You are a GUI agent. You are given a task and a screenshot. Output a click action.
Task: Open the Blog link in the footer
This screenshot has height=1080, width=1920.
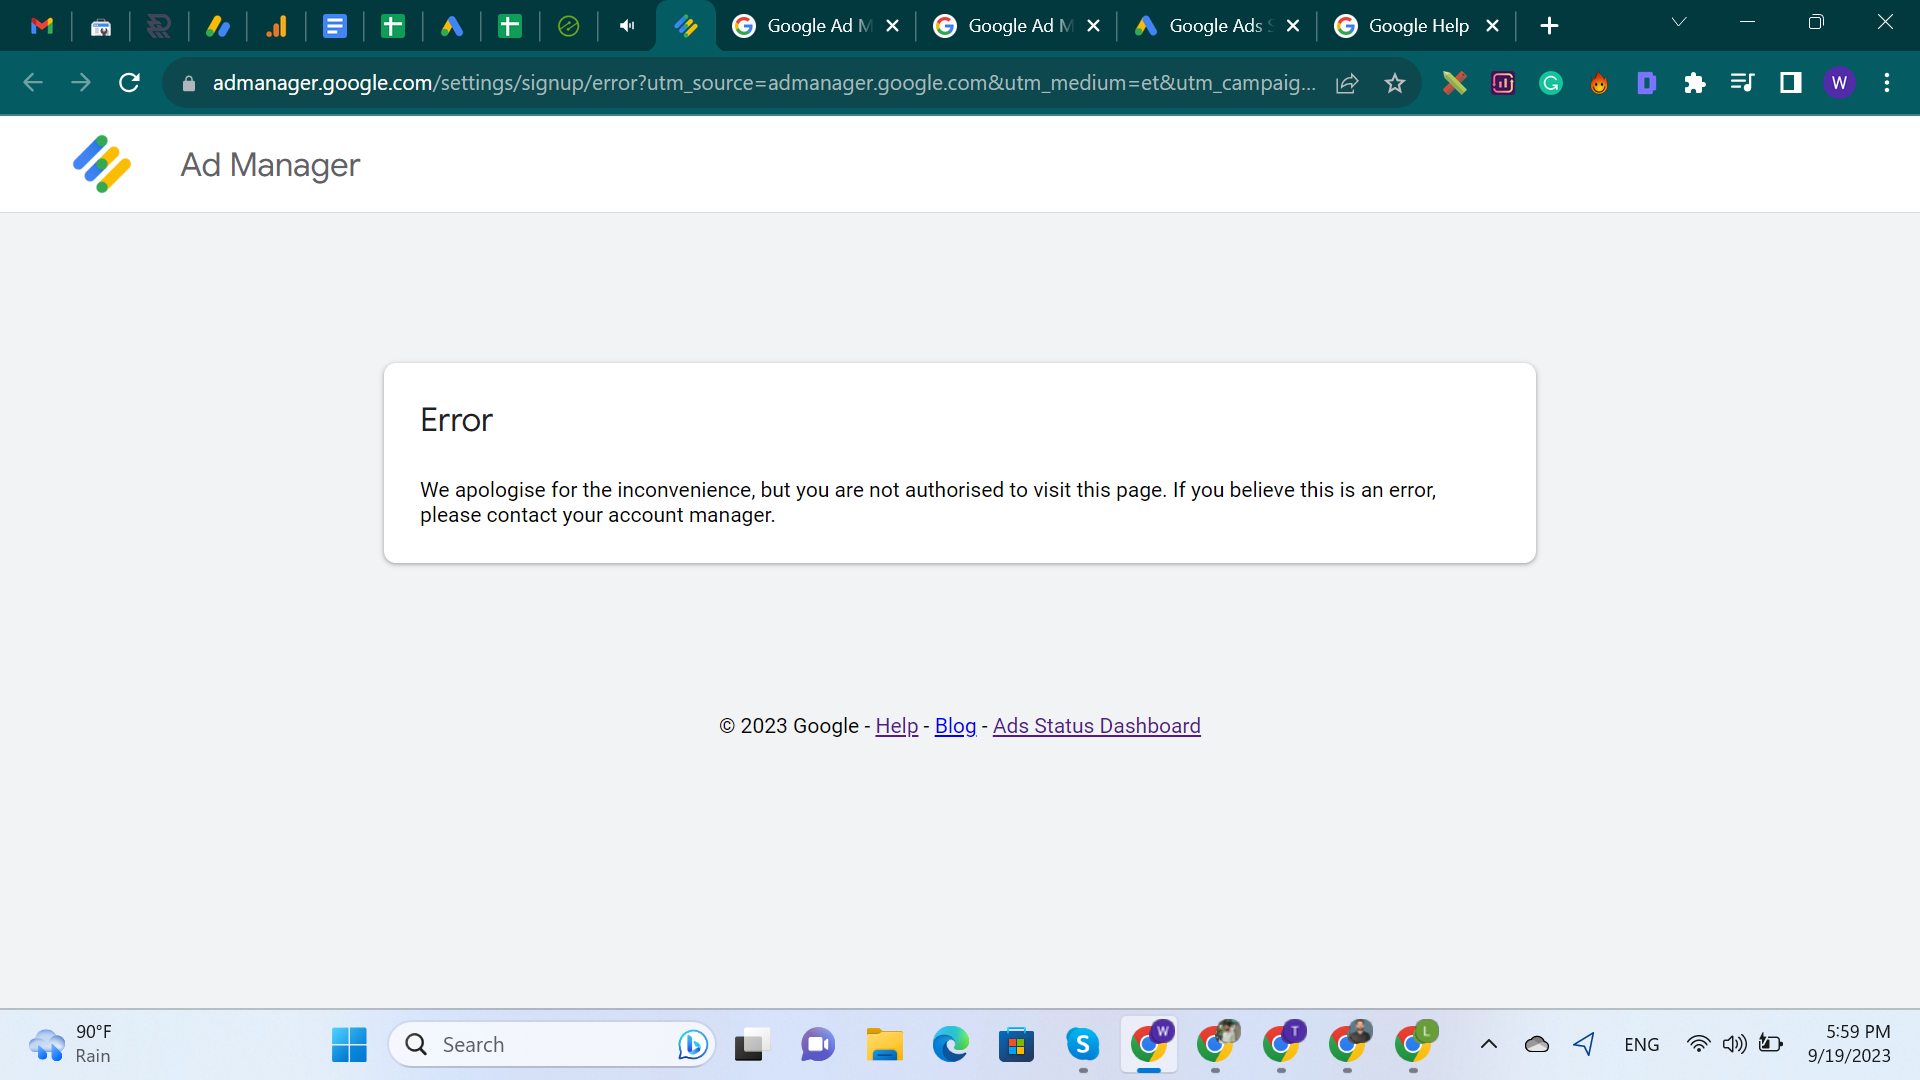click(x=955, y=726)
